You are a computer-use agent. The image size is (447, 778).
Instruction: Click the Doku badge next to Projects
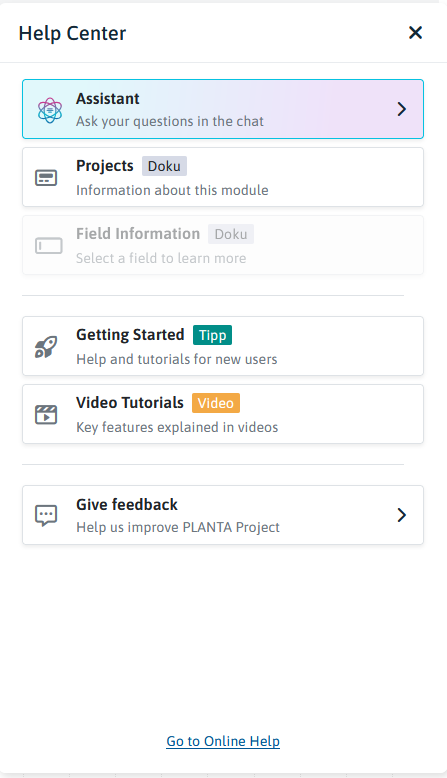[164, 166]
